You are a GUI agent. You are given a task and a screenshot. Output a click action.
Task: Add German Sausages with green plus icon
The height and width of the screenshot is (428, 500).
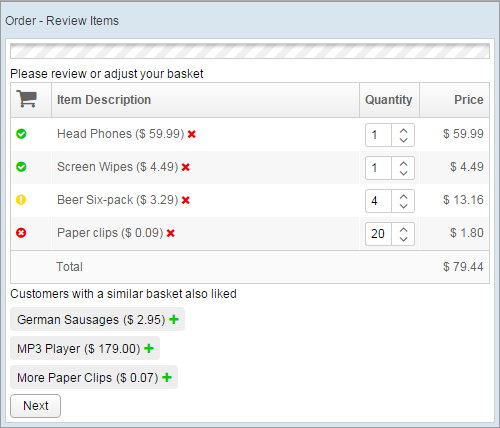pos(174,320)
